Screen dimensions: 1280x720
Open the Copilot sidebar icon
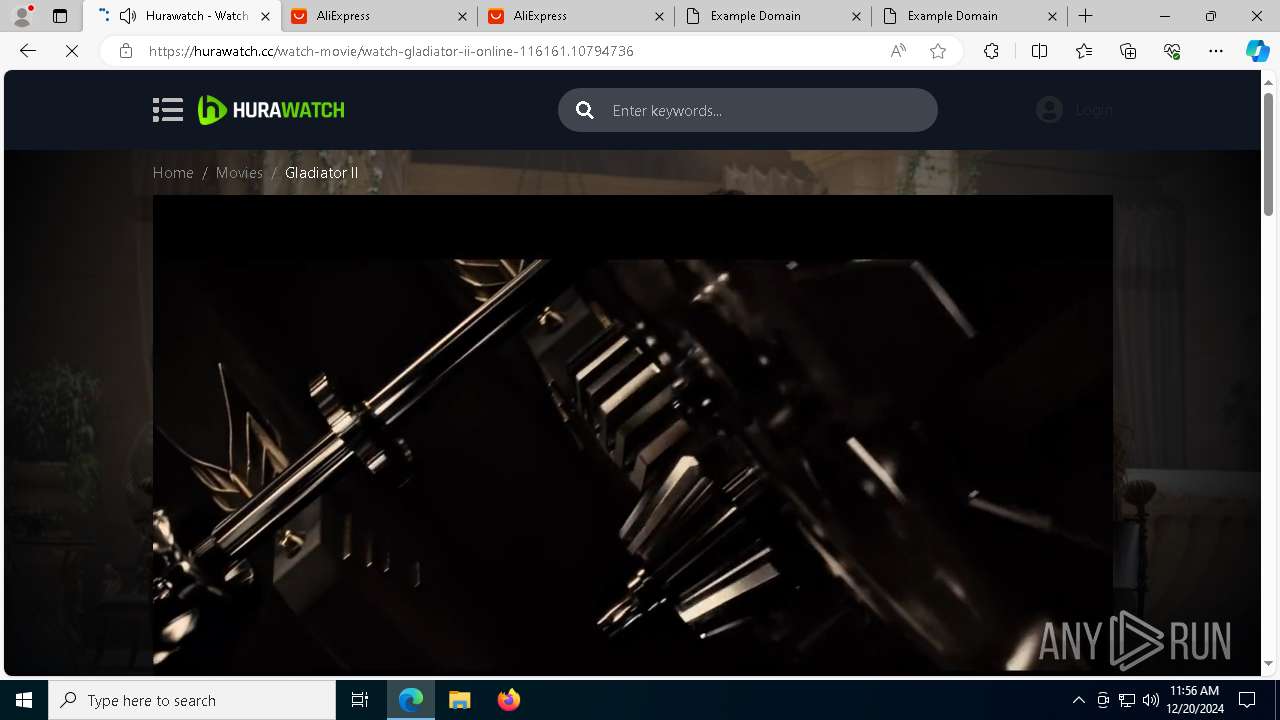click(1257, 51)
